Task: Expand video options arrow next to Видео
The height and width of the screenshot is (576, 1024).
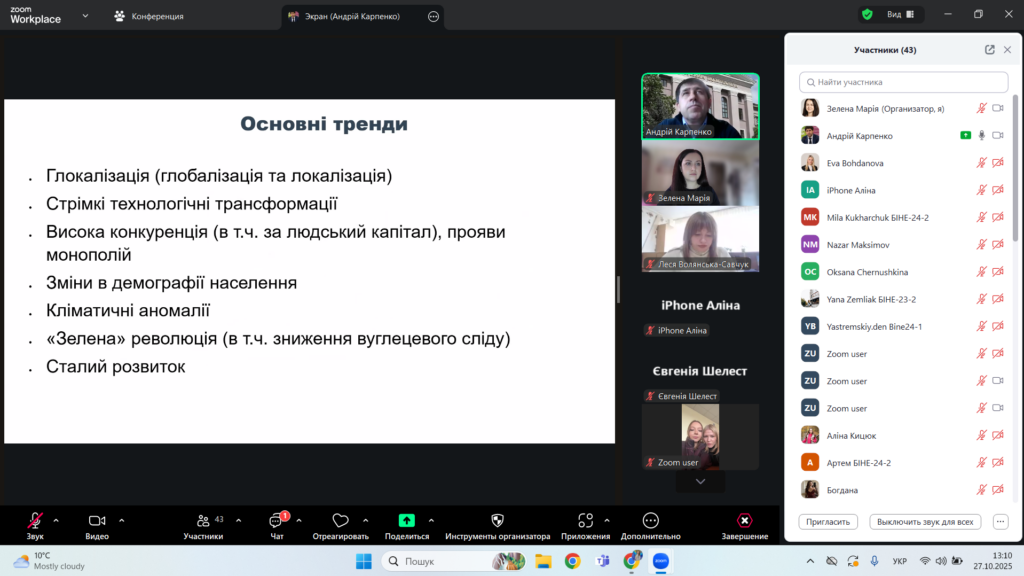Action: [122, 520]
